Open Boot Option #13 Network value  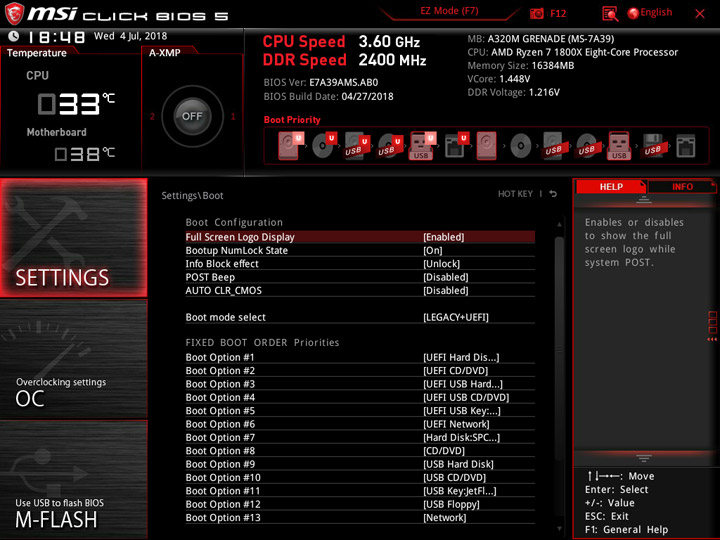coord(444,517)
